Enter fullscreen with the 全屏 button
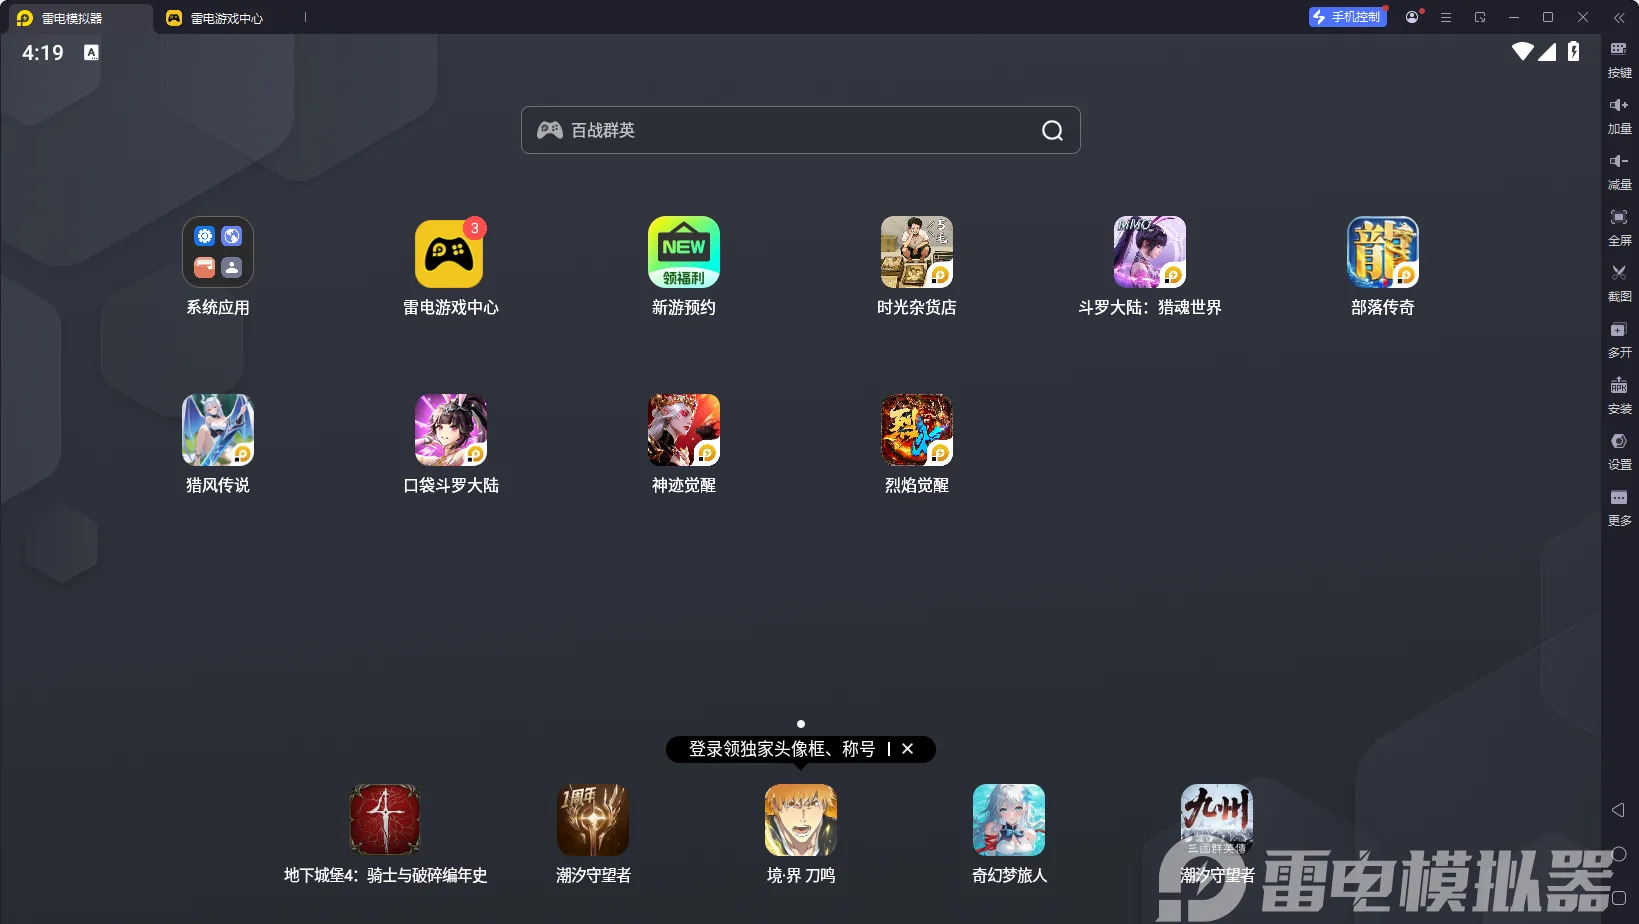Image resolution: width=1639 pixels, height=924 pixels. pyautogui.click(x=1619, y=227)
